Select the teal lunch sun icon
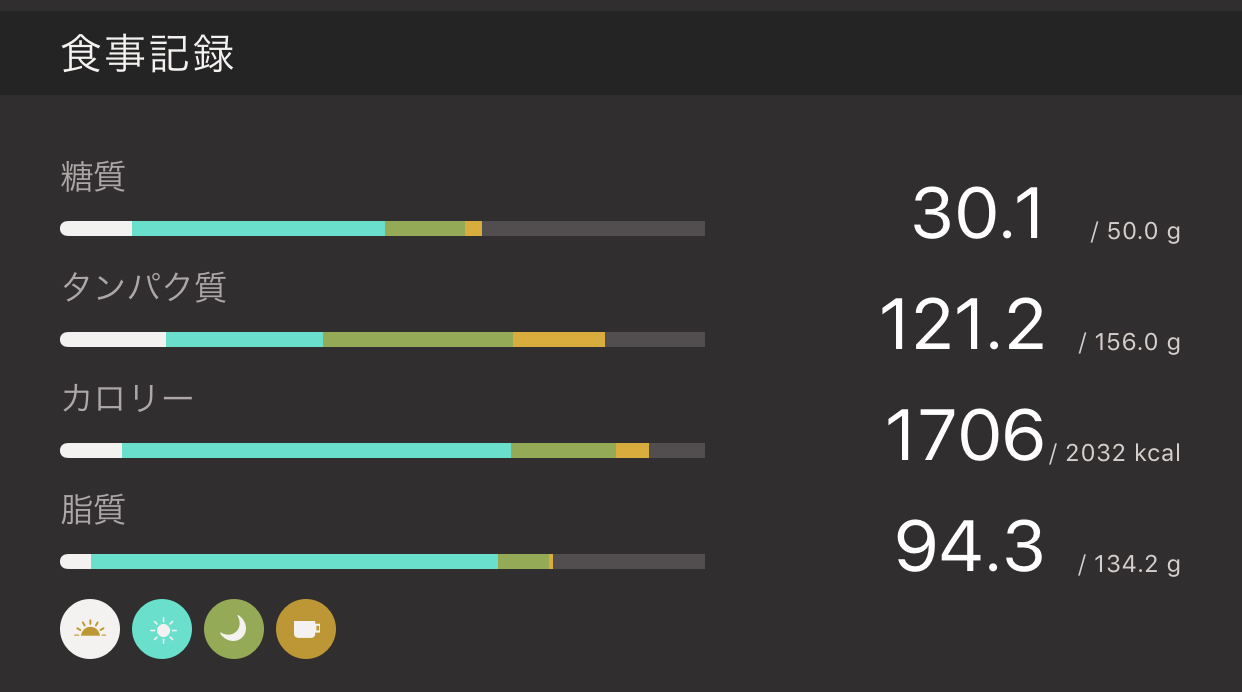The image size is (1242, 692). click(162, 629)
